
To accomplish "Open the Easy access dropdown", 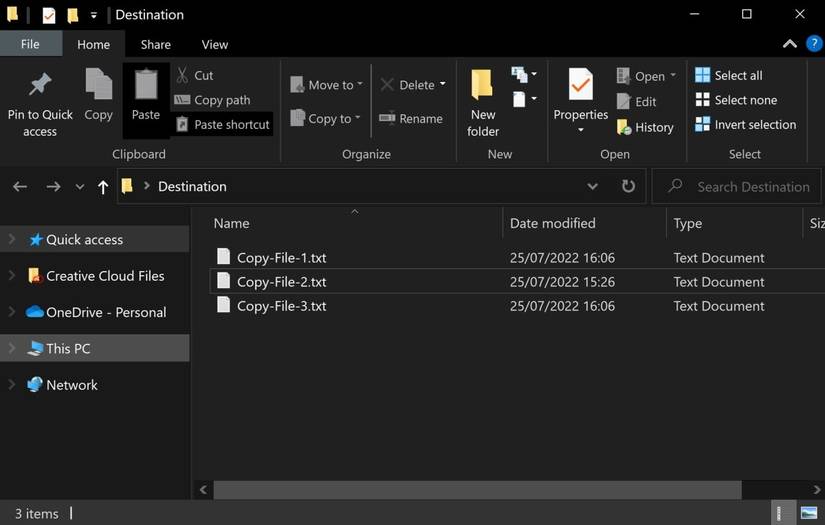I will click(524, 99).
